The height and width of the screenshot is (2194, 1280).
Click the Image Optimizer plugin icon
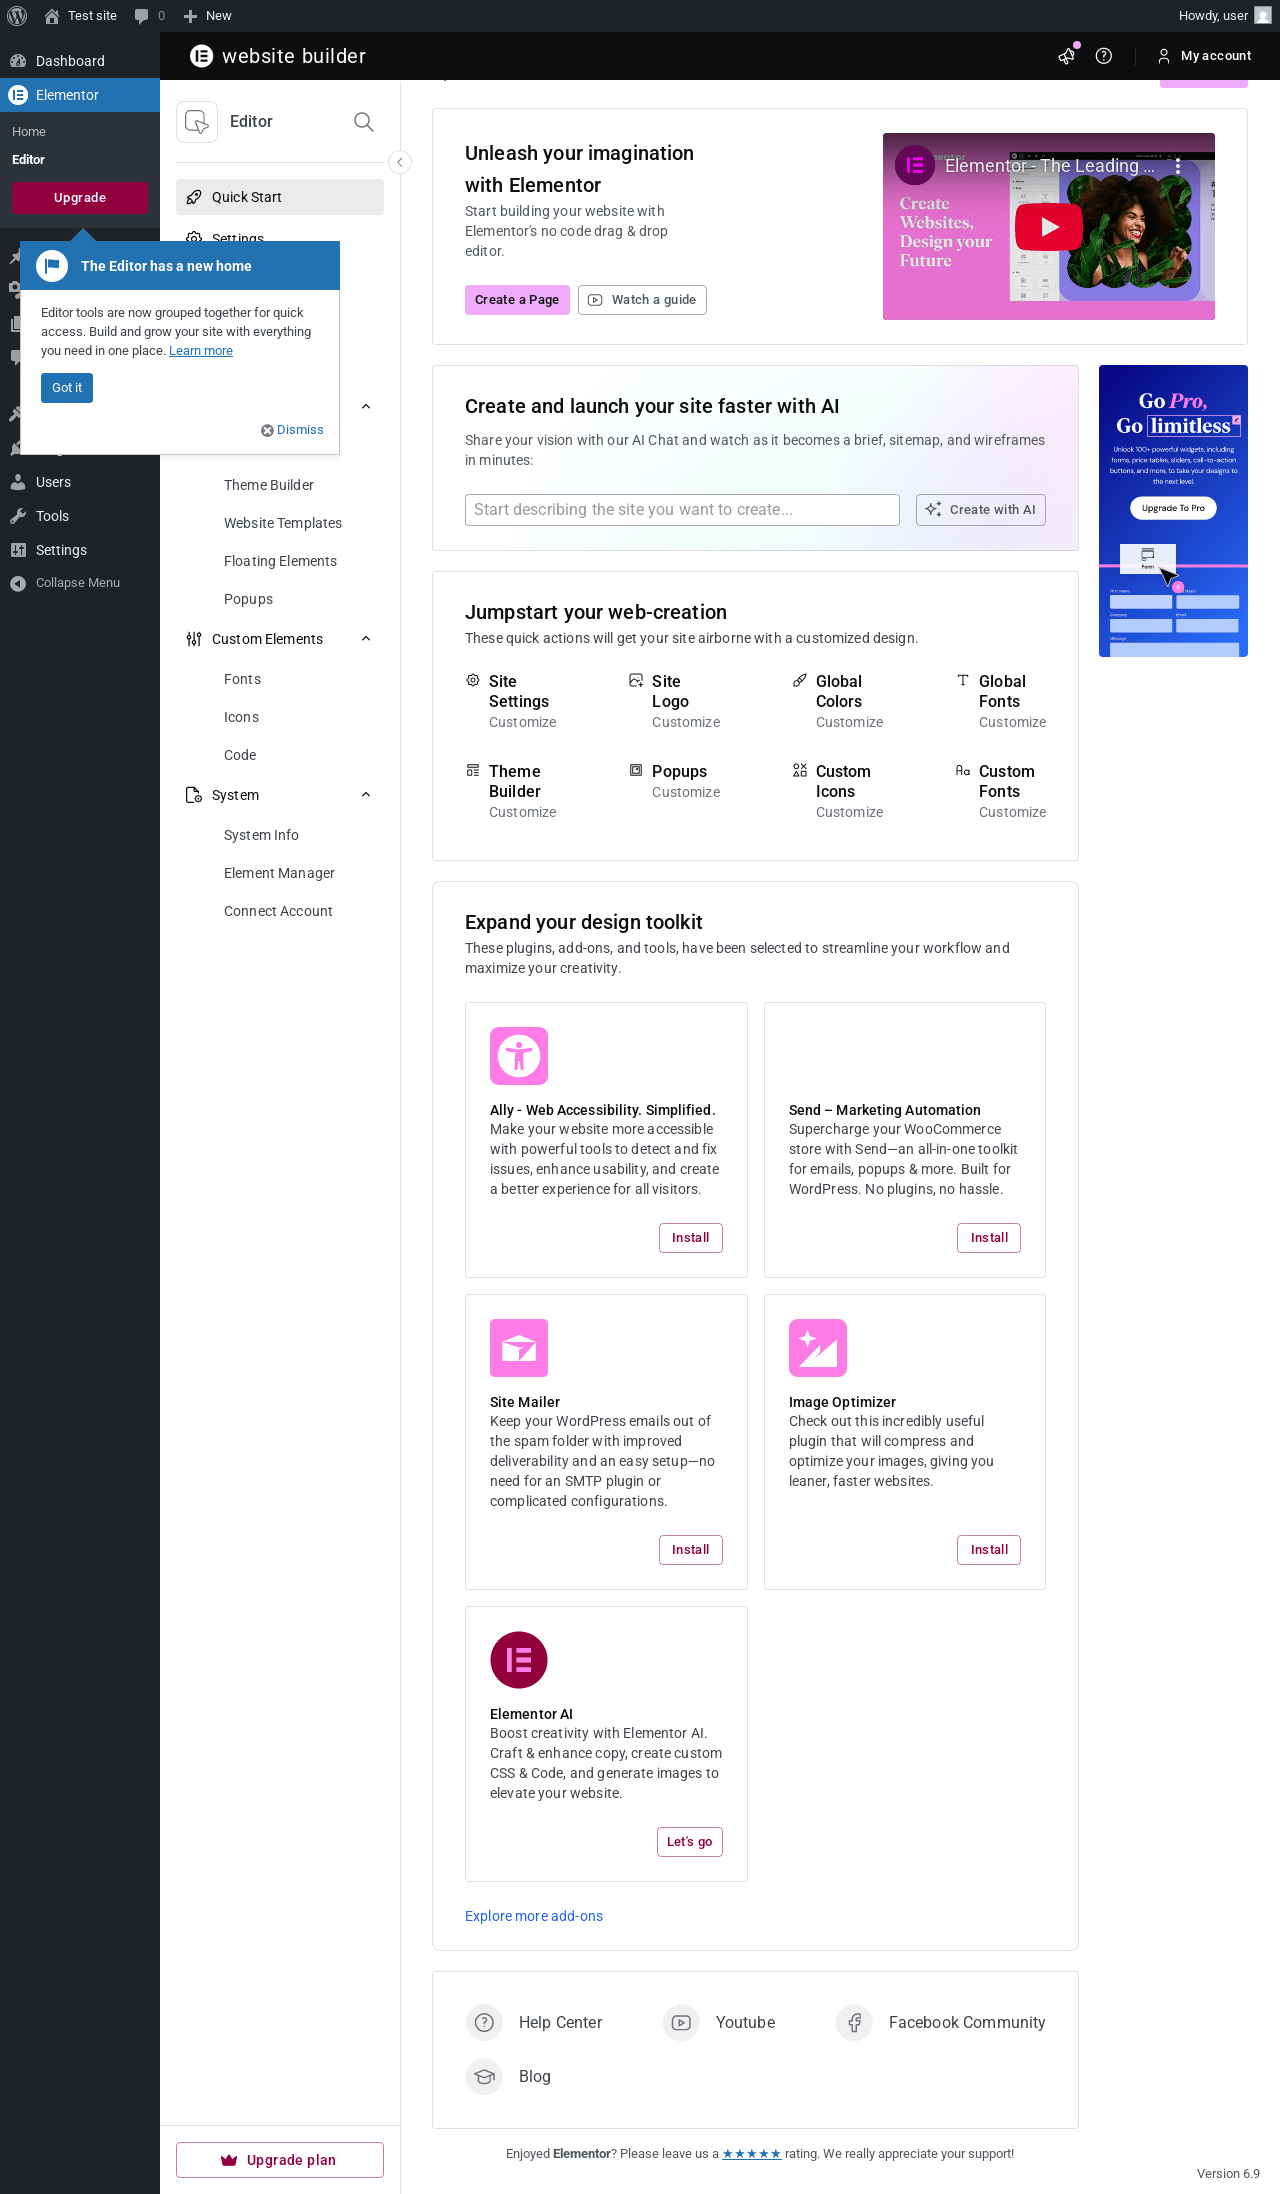[x=818, y=1348]
